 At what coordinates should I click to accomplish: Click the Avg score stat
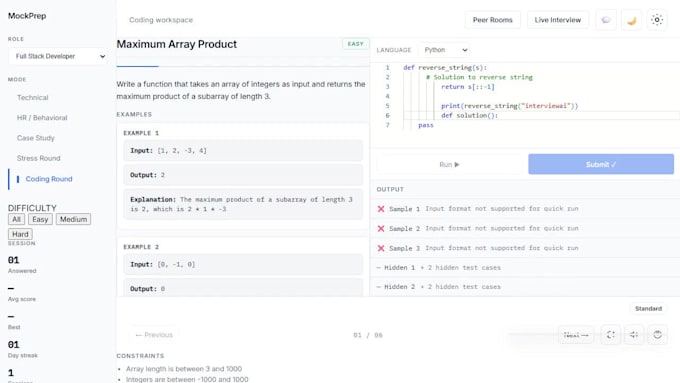click(22, 293)
